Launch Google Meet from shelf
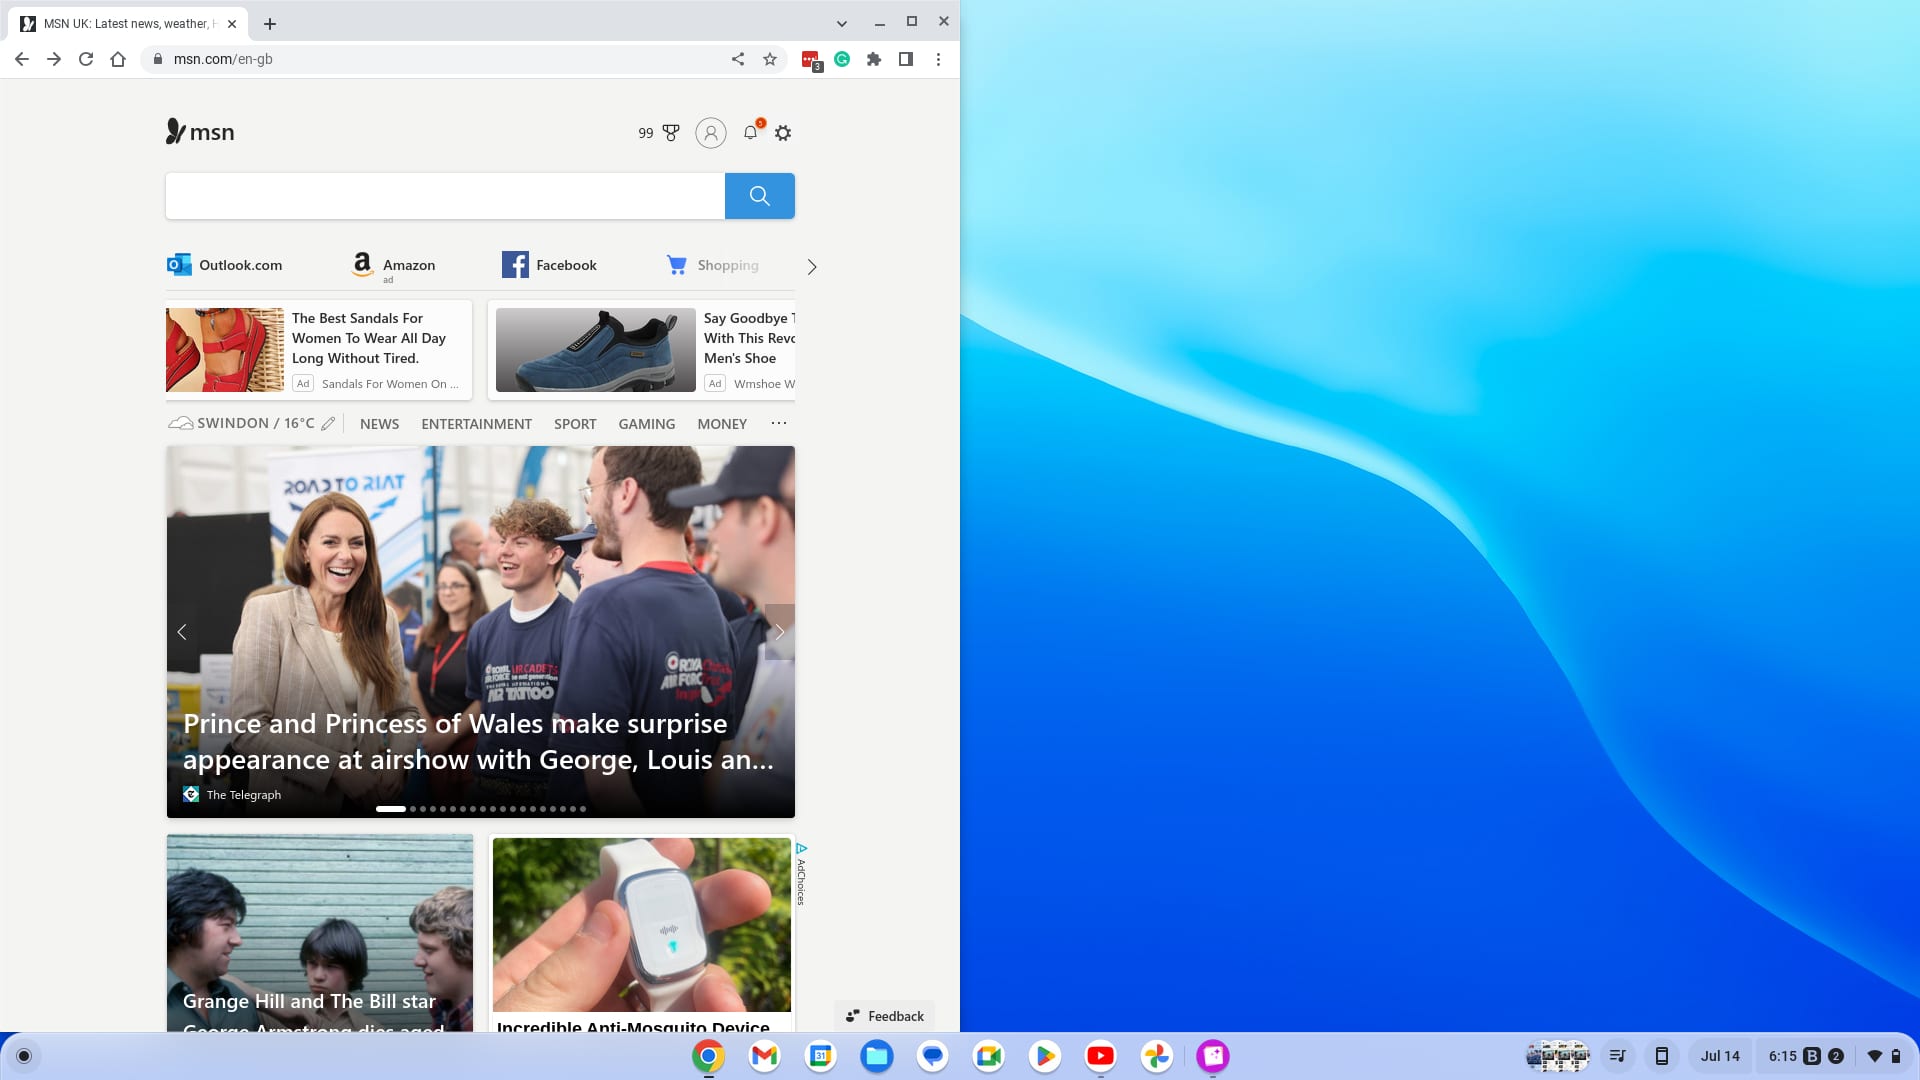Screen dimensions: 1920x1080 pyautogui.click(x=989, y=1056)
